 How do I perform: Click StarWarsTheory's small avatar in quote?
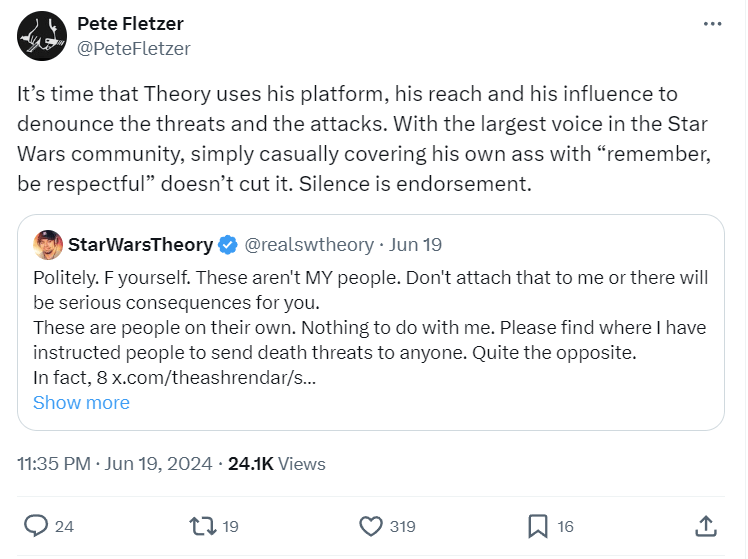pyautogui.click(x=47, y=244)
